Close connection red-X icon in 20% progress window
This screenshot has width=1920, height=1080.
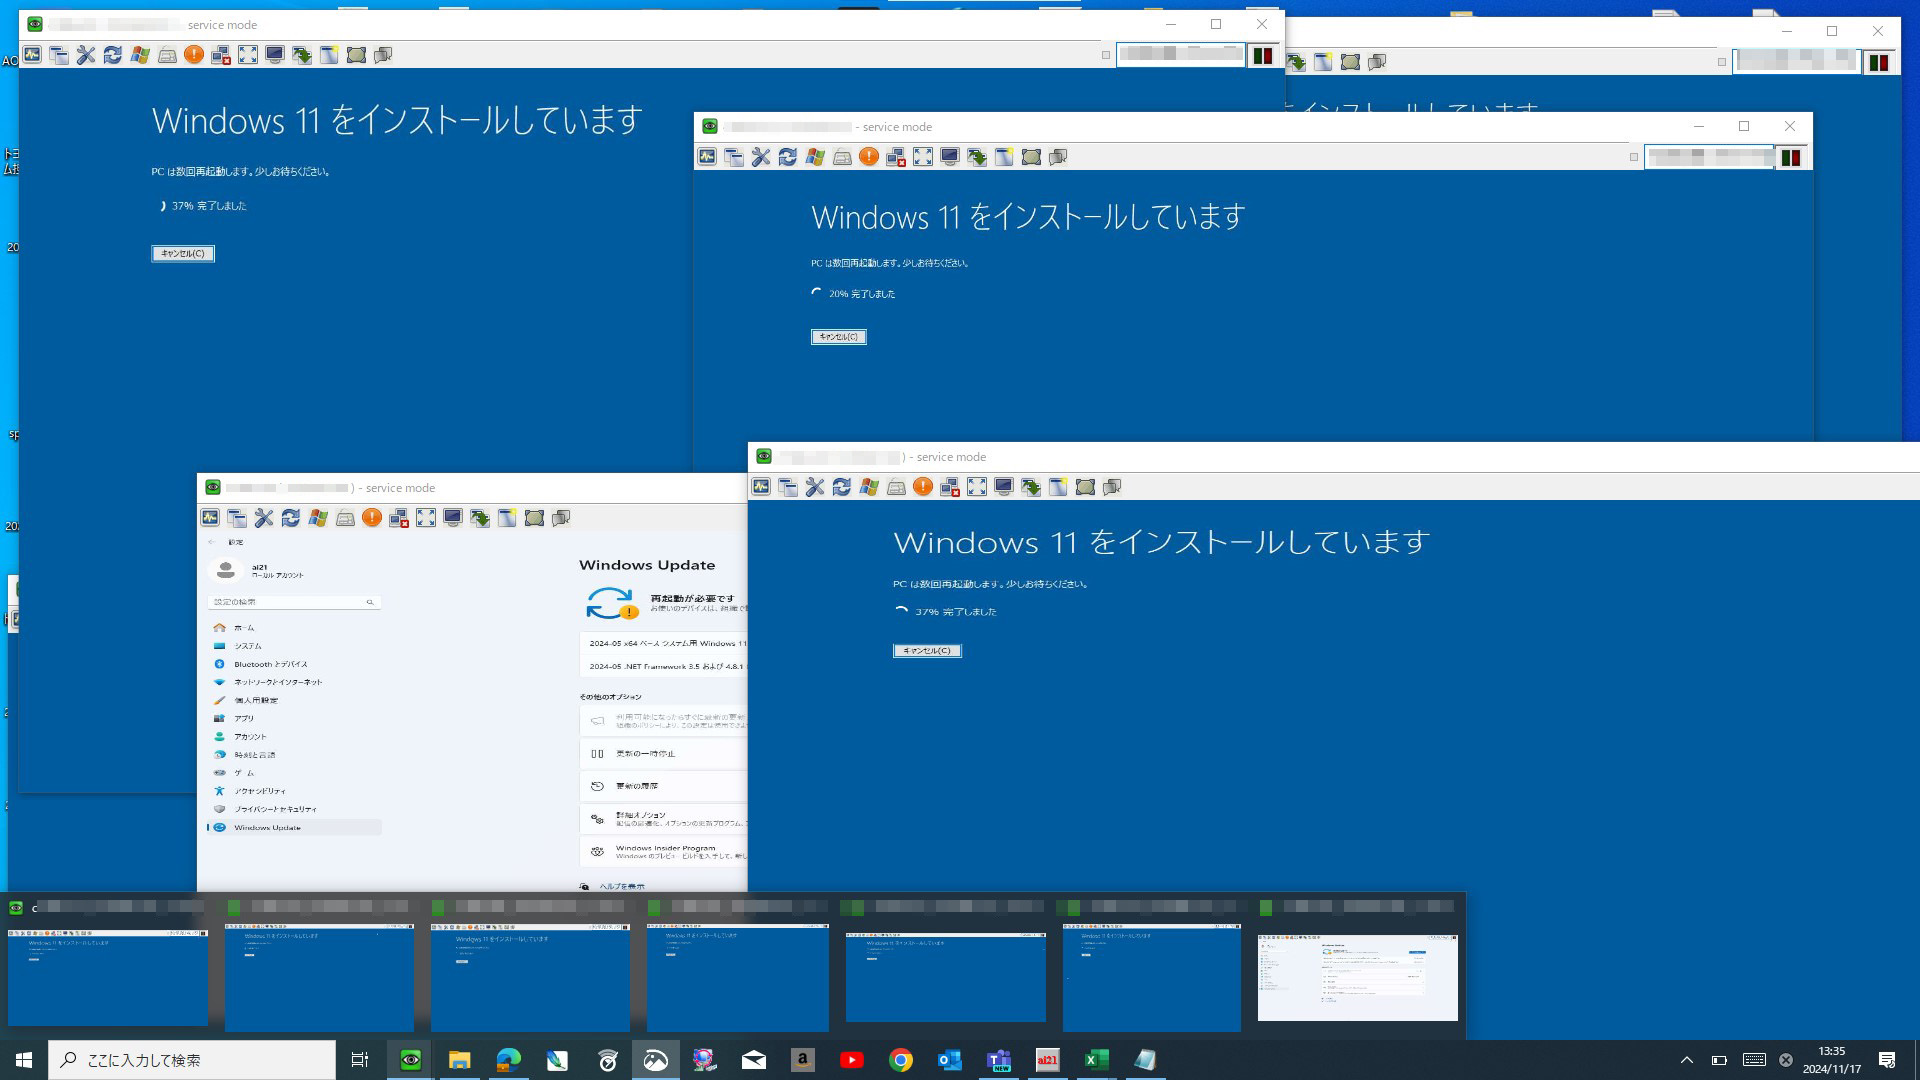pos(896,157)
